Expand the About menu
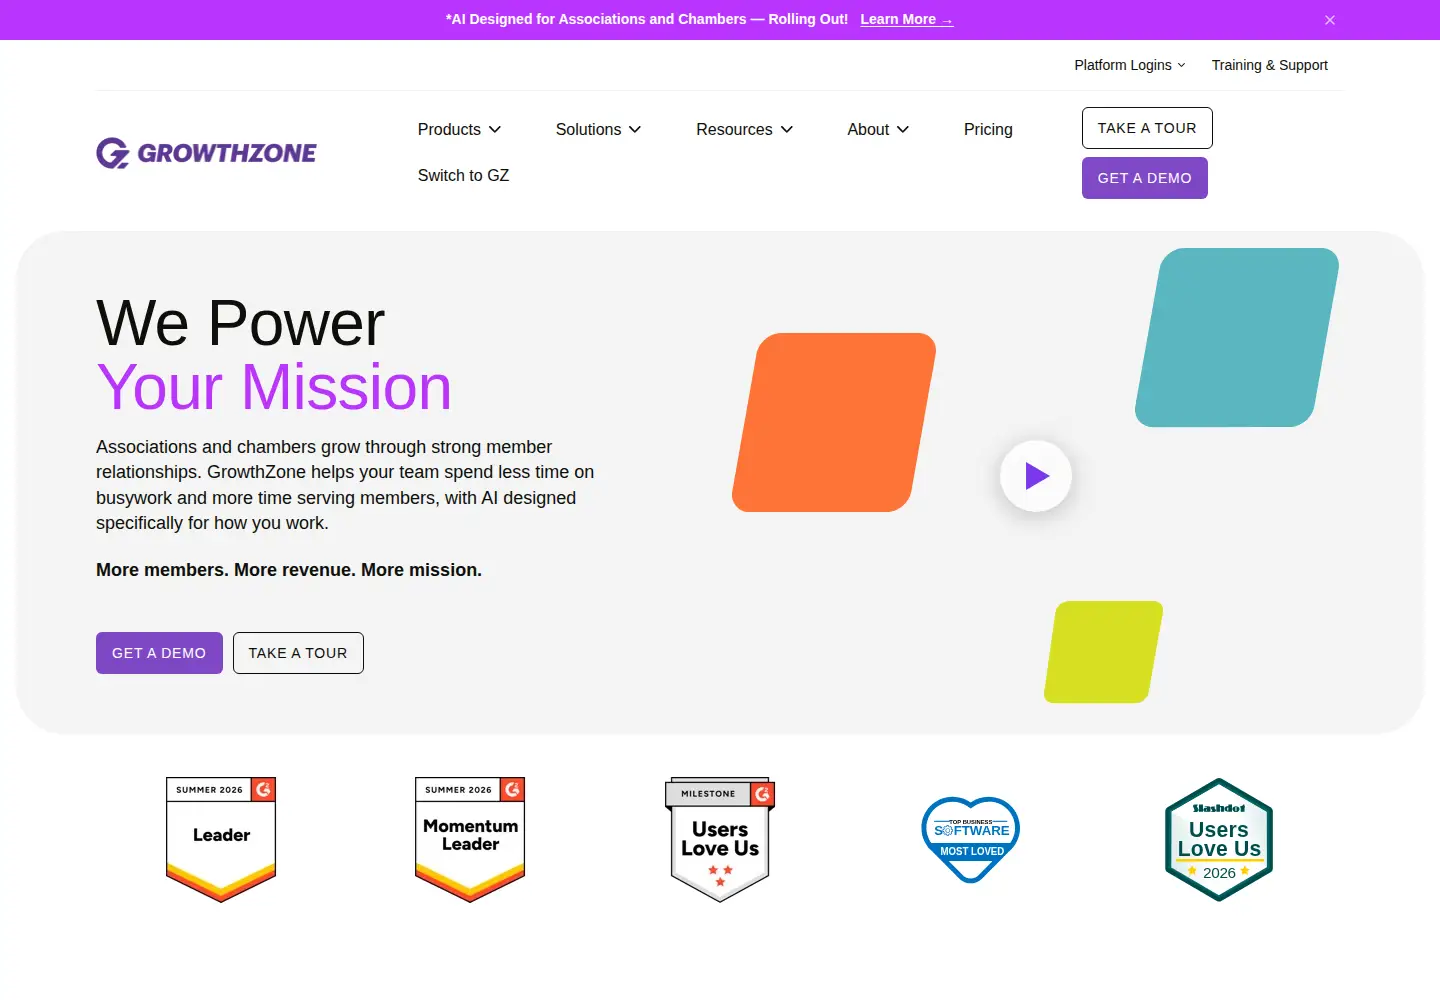Screen dimensions: 1440x1000 click(879, 129)
